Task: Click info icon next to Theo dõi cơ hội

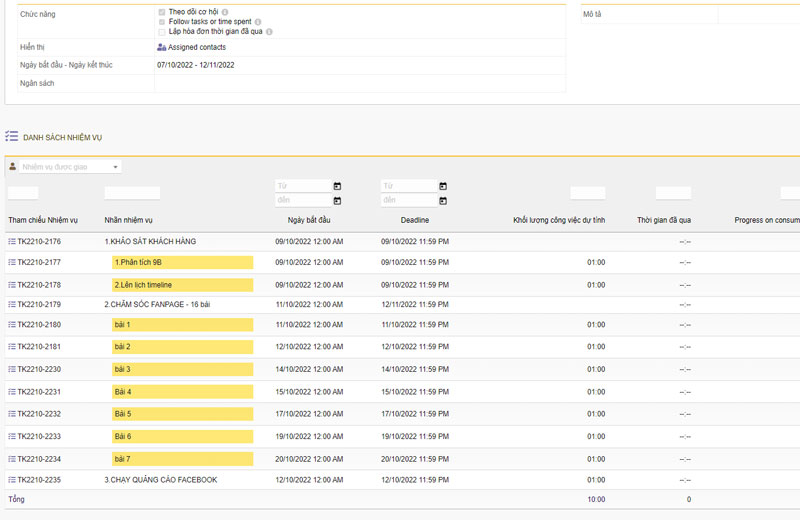Action: [x=225, y=12]
